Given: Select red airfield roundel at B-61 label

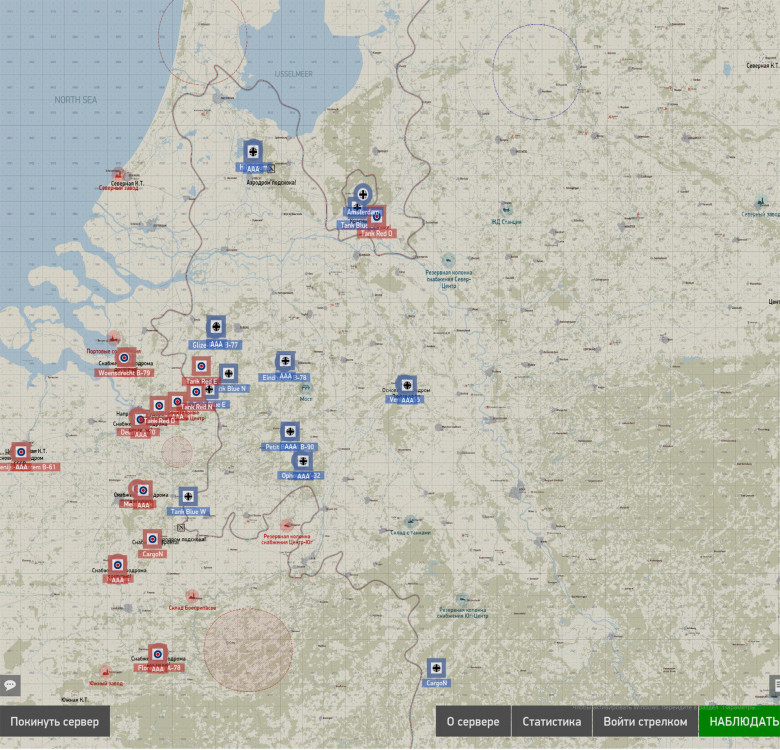Looking at the screenshot, I should pyautogui.click(x=21, y=452).
